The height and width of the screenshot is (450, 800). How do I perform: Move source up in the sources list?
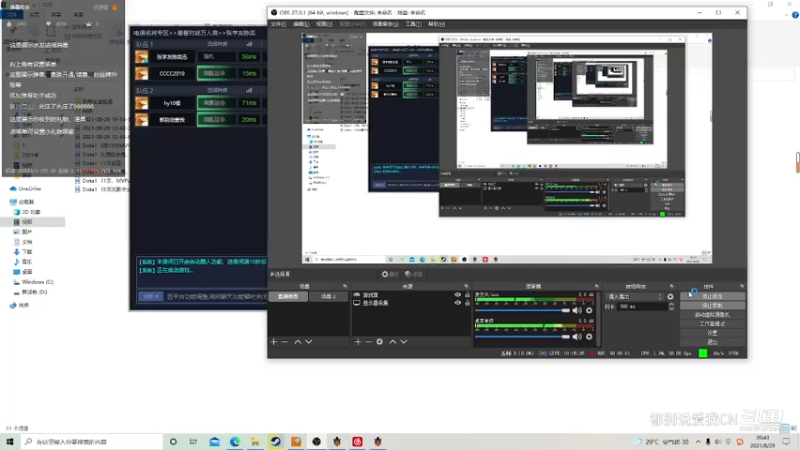pyautogui.click(x=393, y=341)
